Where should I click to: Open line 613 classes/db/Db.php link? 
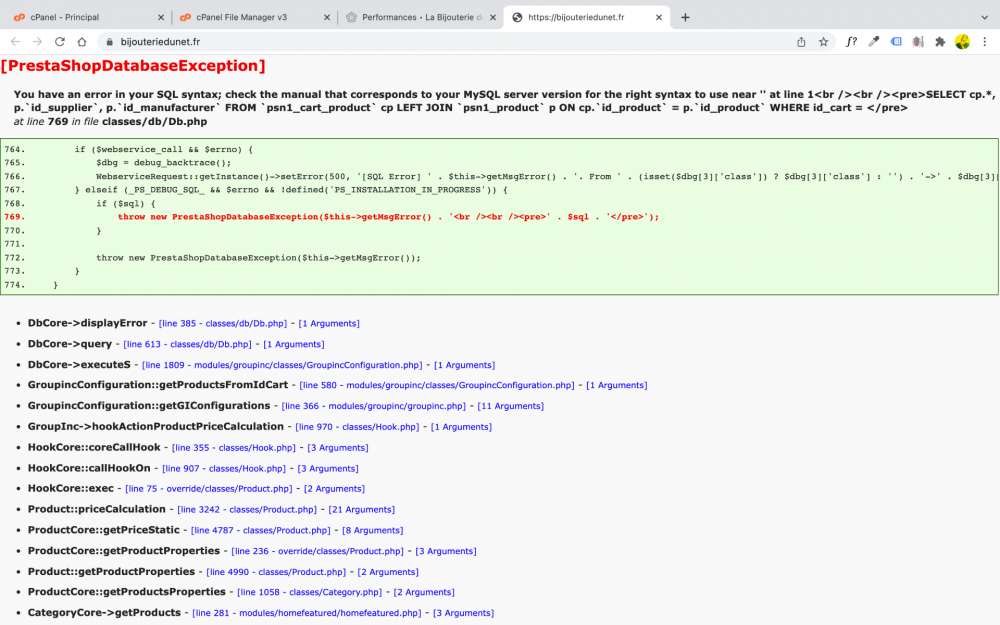point(188,344)
